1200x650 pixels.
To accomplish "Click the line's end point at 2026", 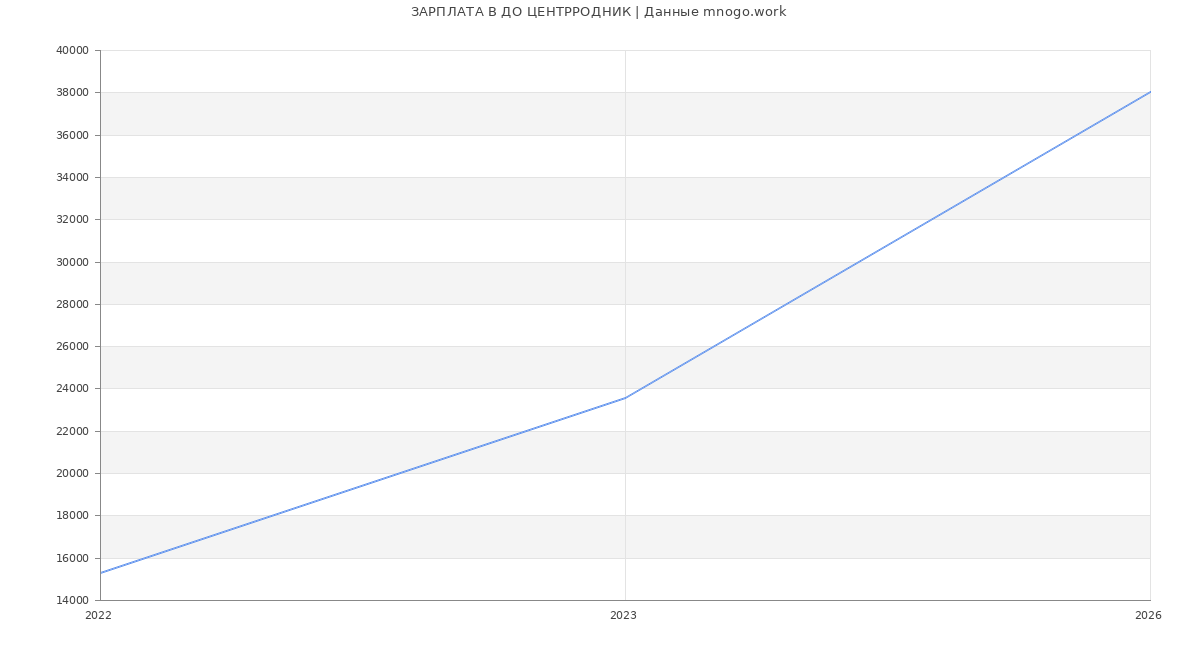I will click(x=1150, y=92).
